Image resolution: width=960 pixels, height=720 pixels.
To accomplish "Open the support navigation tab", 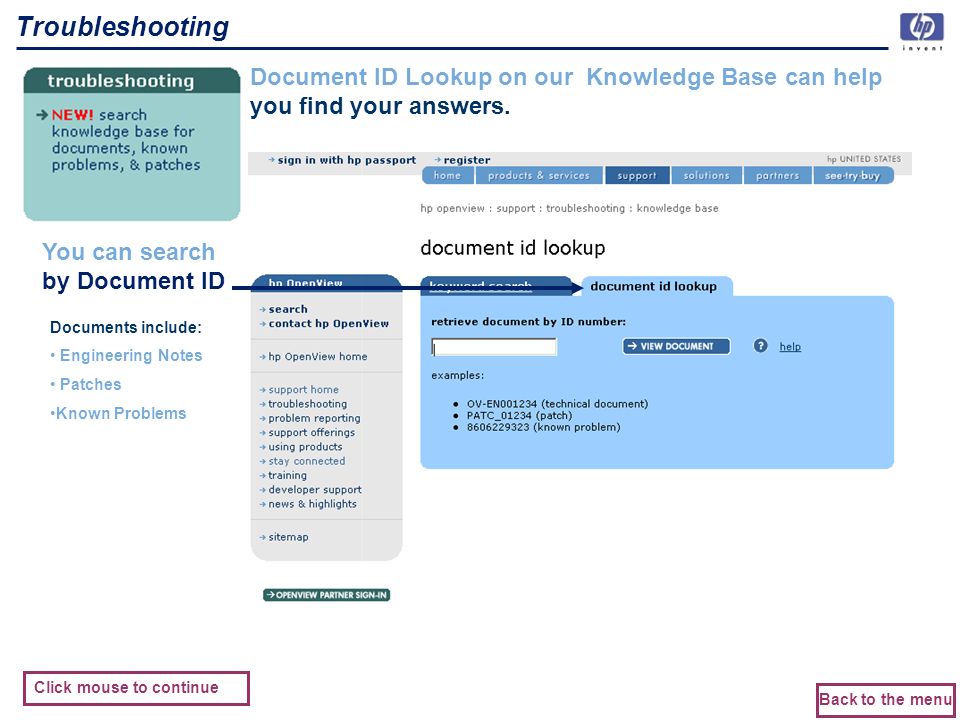I will (x=637, y=176).
